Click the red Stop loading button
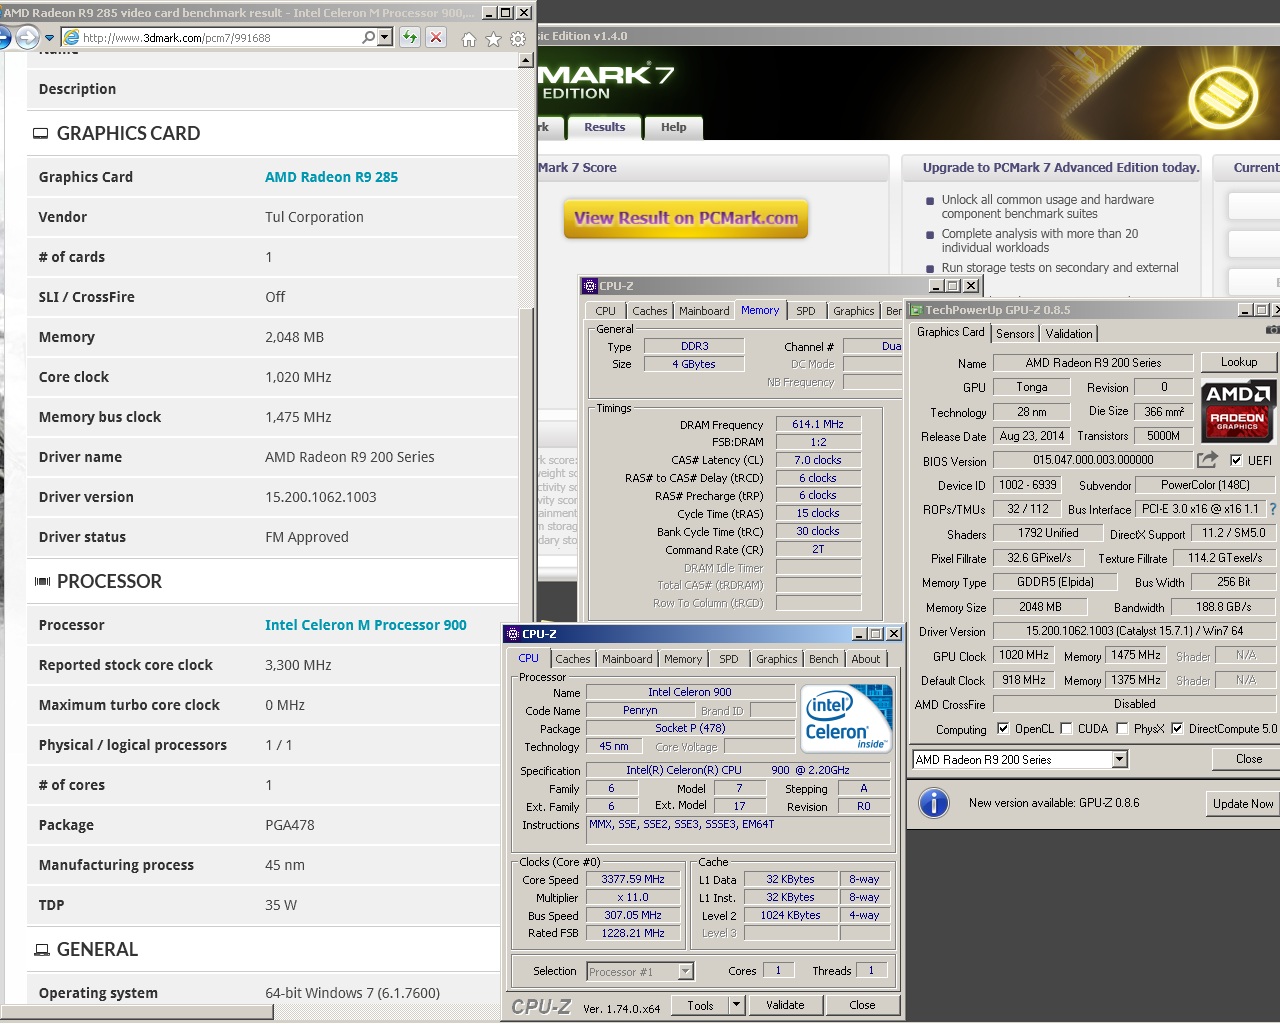 tap(436, 37)
